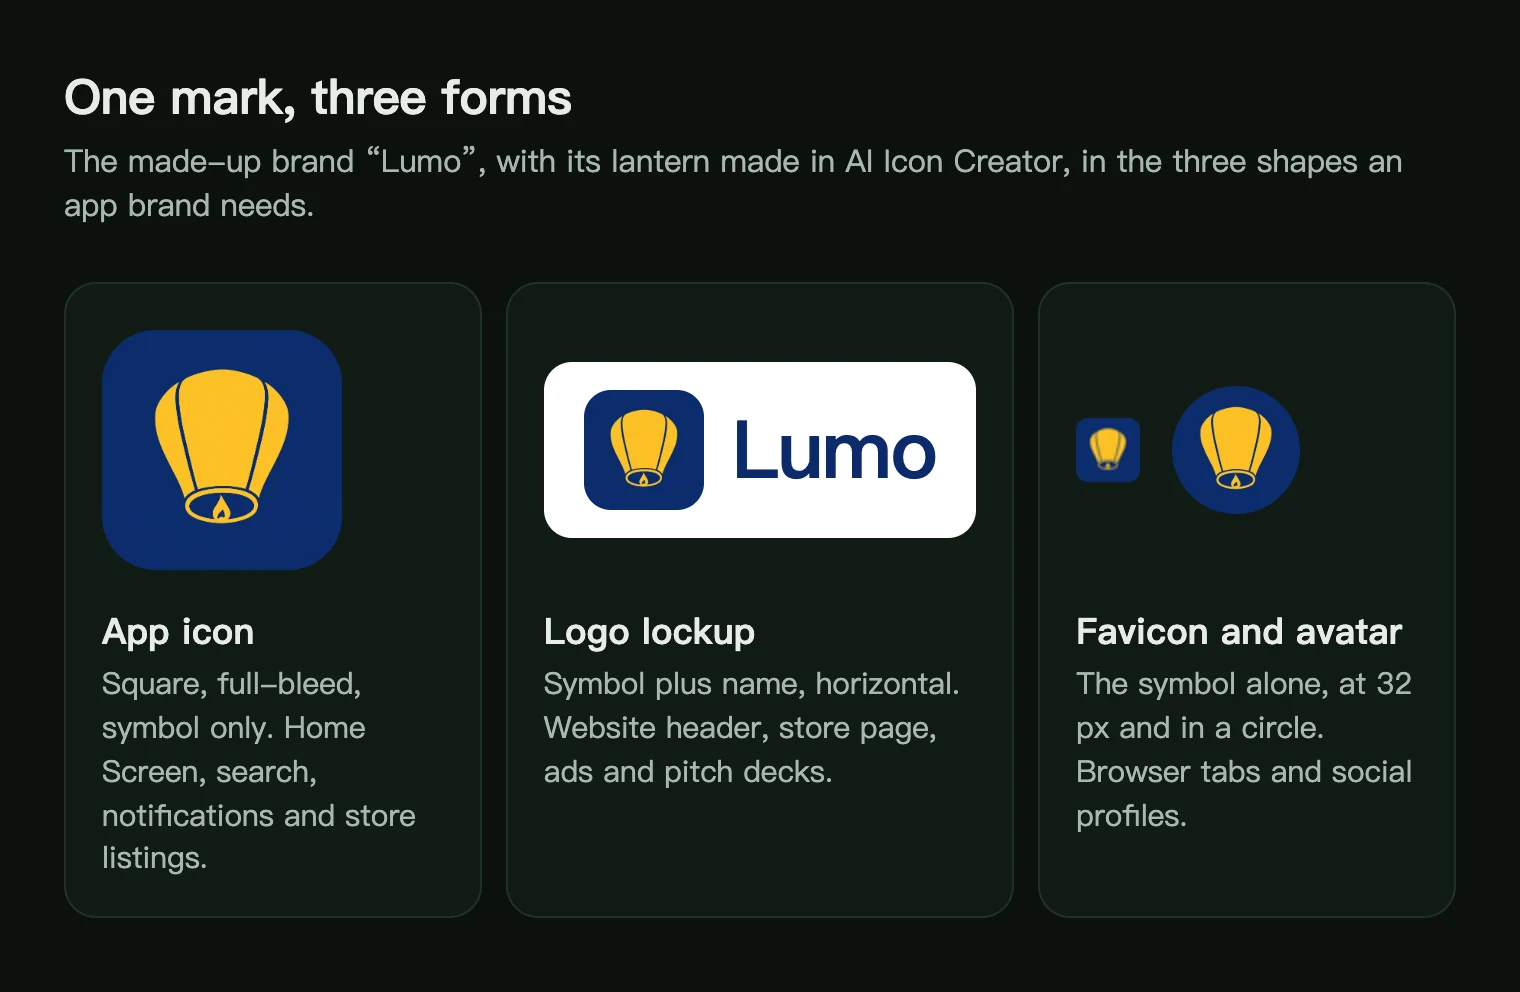1520x992 pixels.
Task: Click the "Favicon and avatar" card title
Action: tap(1239, 632)
